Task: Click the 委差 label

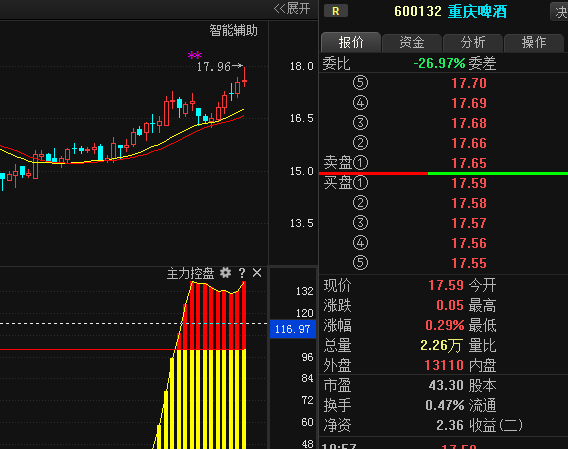Action: coord(482,63)
